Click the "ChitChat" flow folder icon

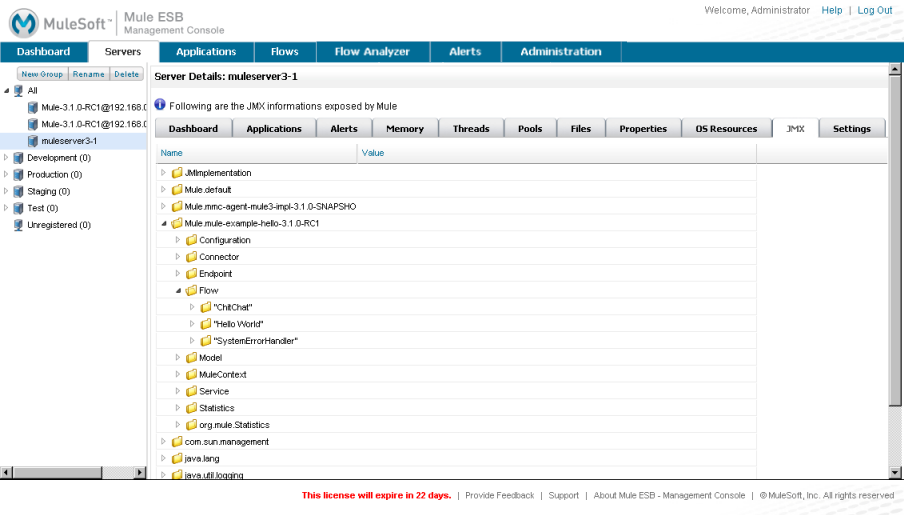[x=206, y=307]
